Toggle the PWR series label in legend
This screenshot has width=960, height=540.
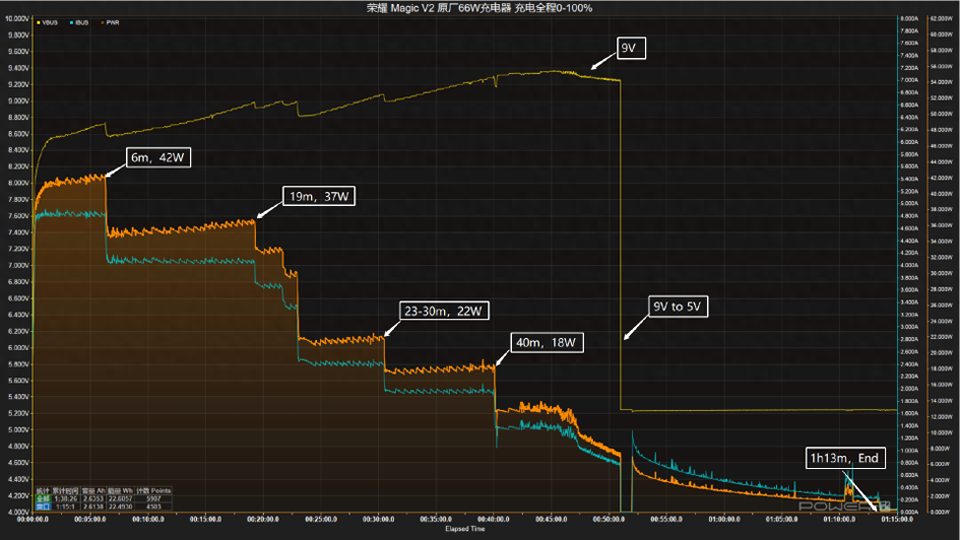(113, 23)
